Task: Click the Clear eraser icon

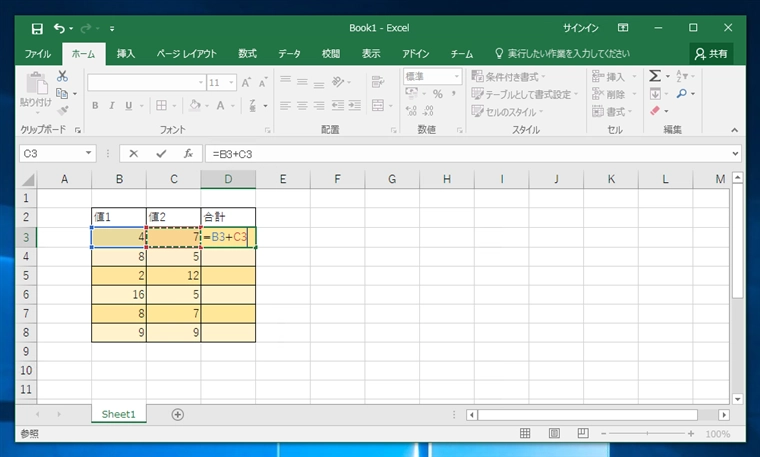Action: click(655, 111)
